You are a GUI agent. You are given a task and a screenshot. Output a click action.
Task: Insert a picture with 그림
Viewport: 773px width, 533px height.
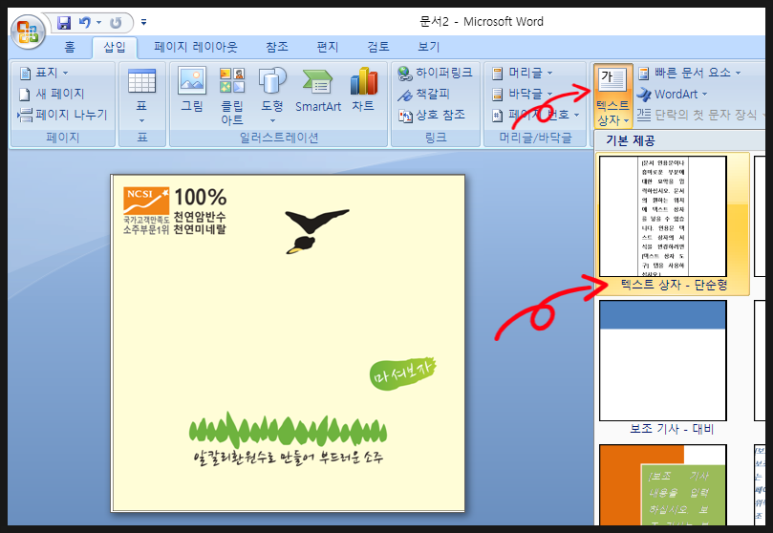coord(192,89)
